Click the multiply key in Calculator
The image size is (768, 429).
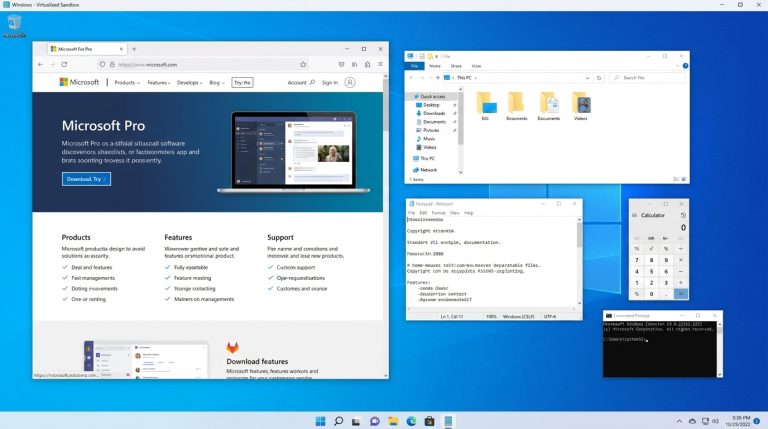click(x=681, y=260)
